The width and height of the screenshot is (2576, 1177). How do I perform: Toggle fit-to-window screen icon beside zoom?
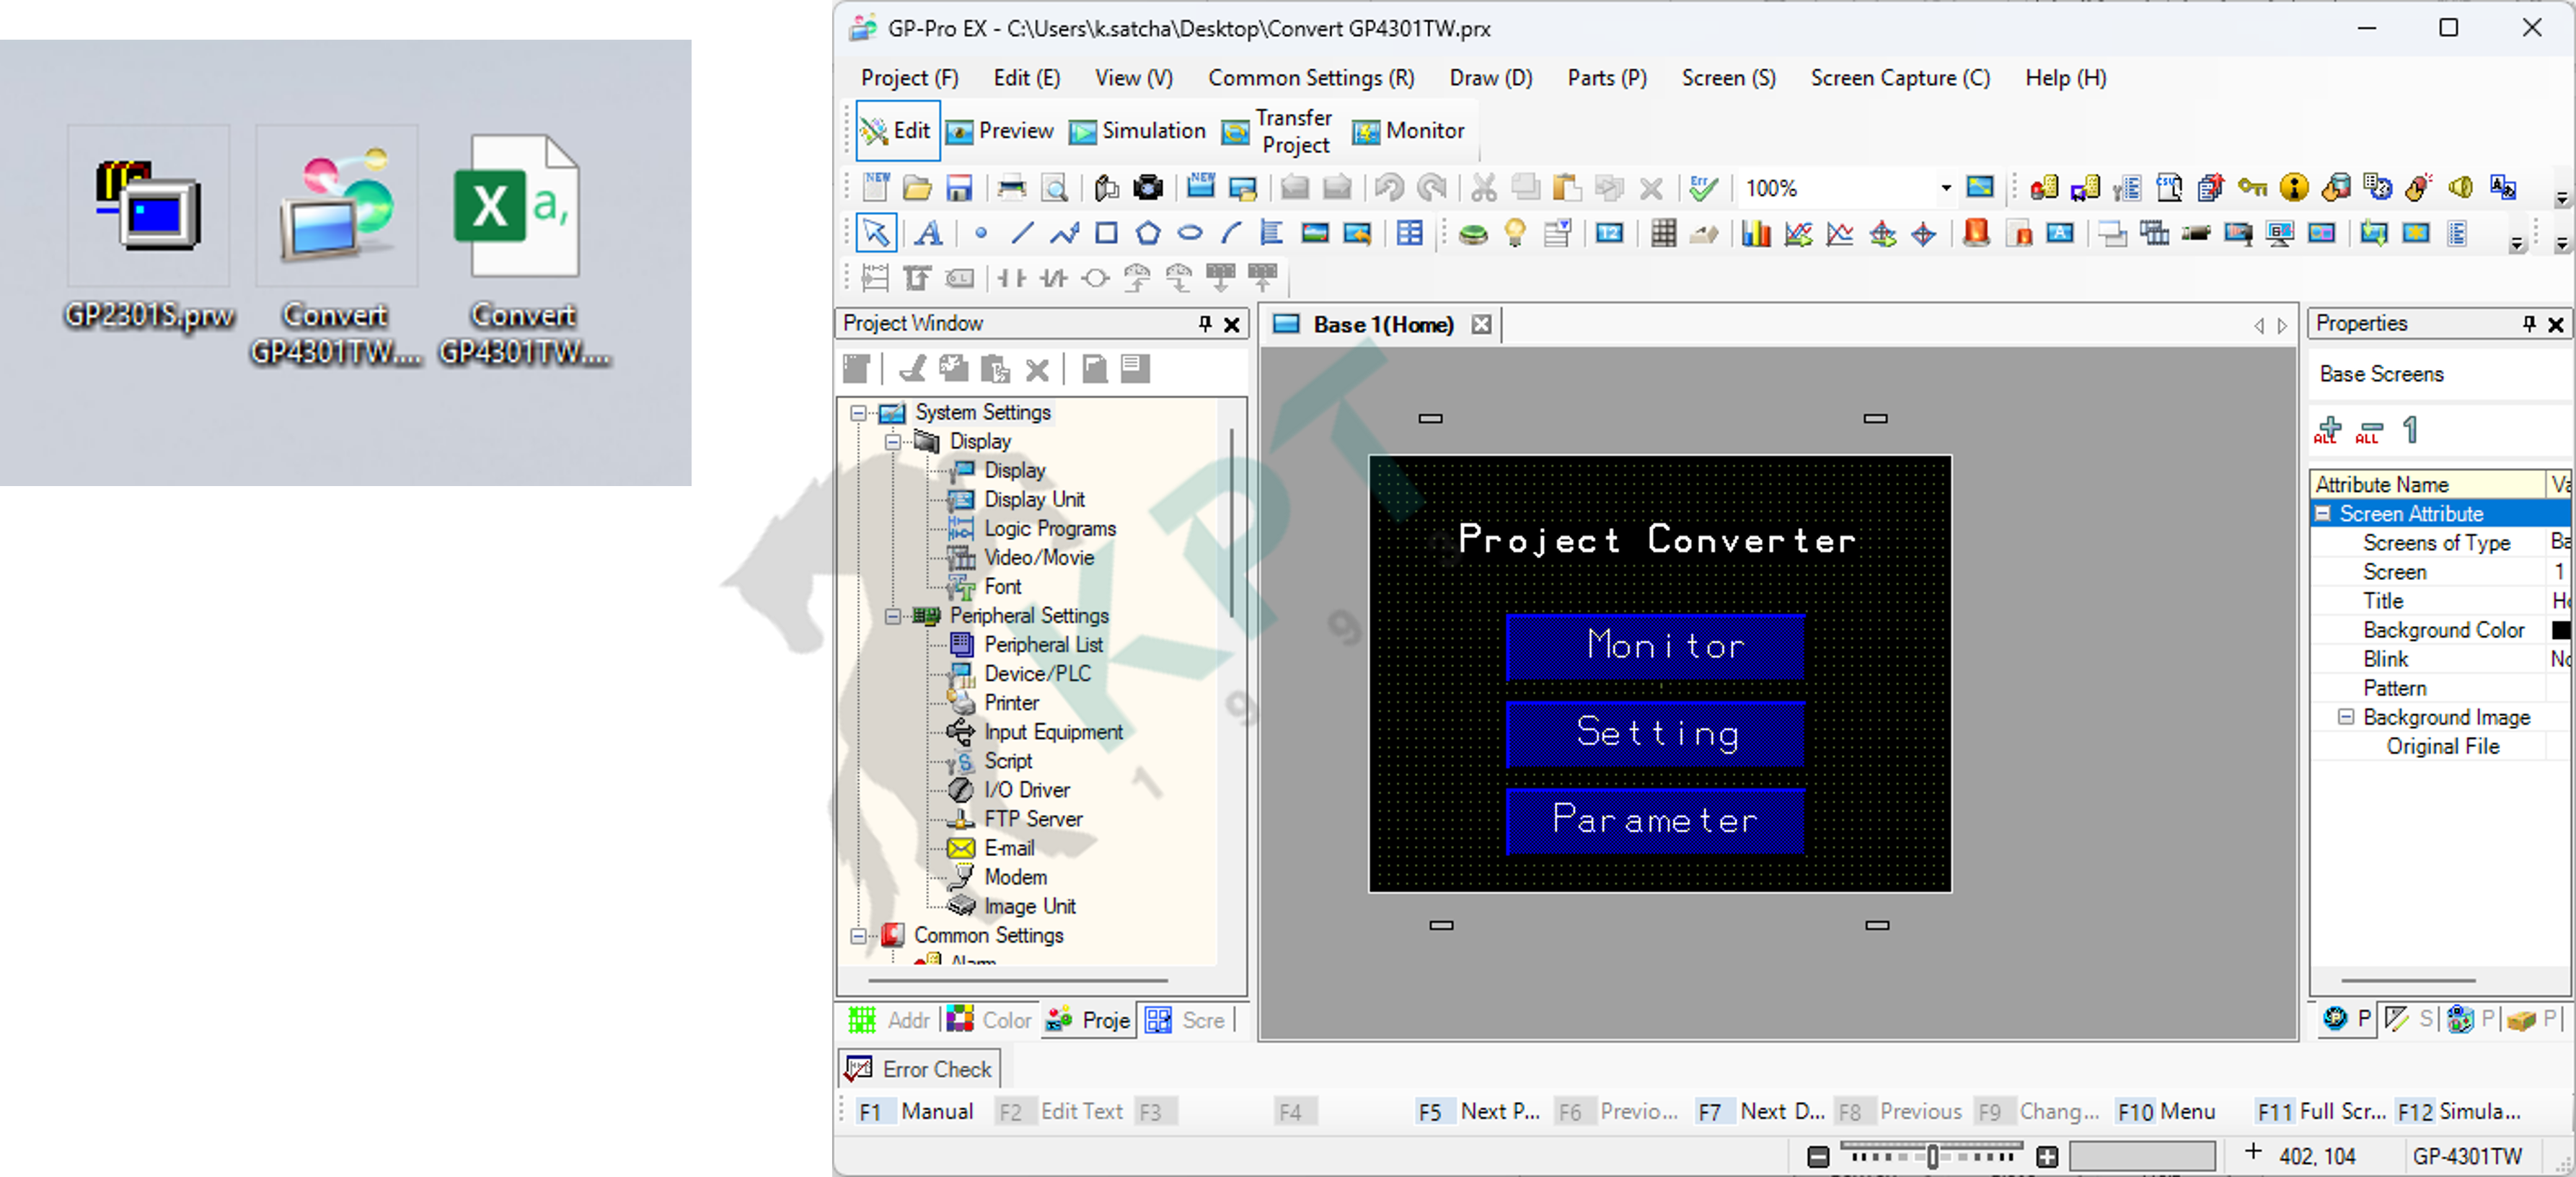tap(1980, 187)
